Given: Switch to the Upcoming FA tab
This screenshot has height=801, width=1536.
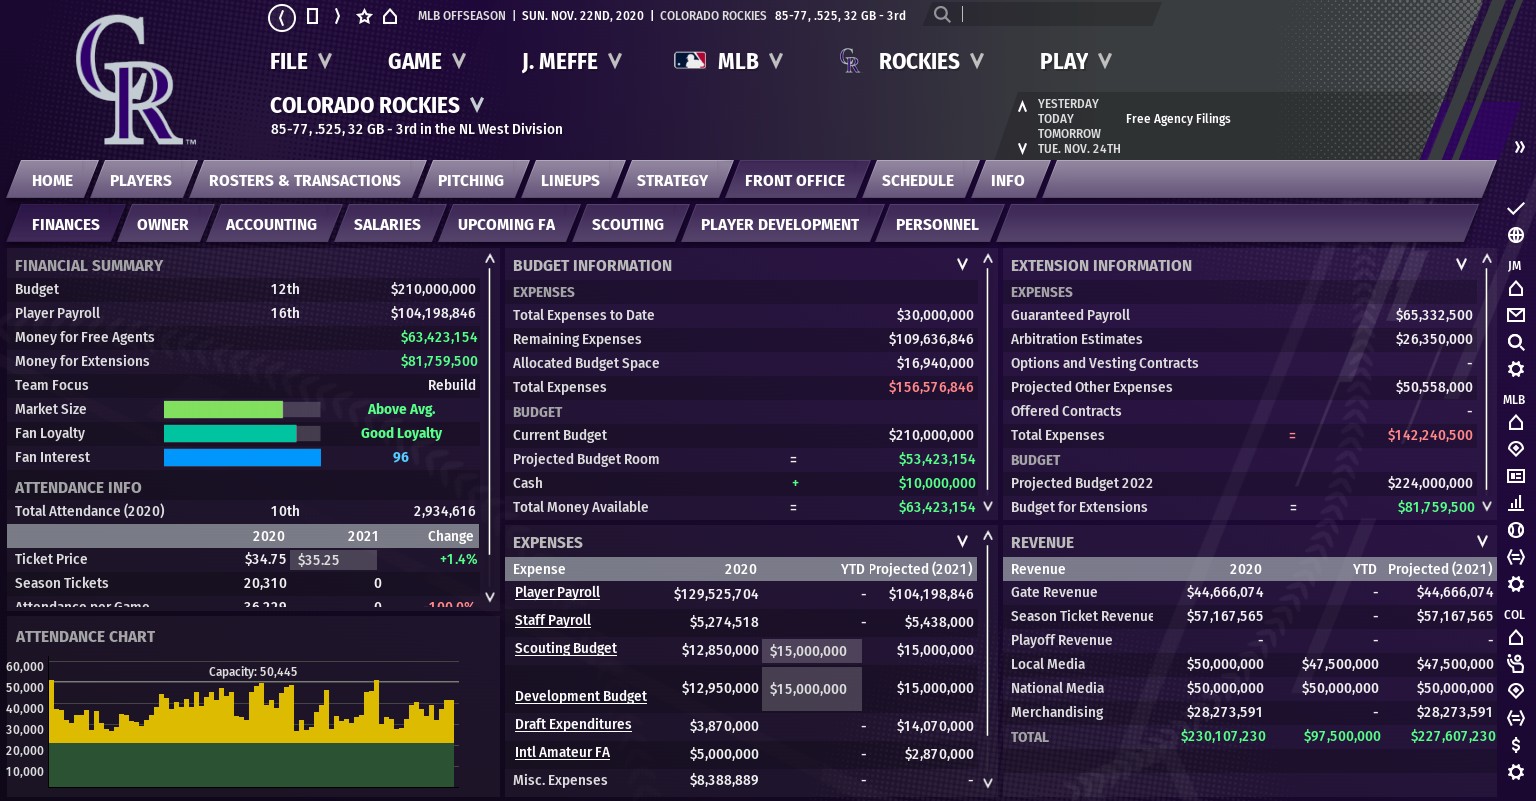Looking at the screenshot, I should click(506, 225).
